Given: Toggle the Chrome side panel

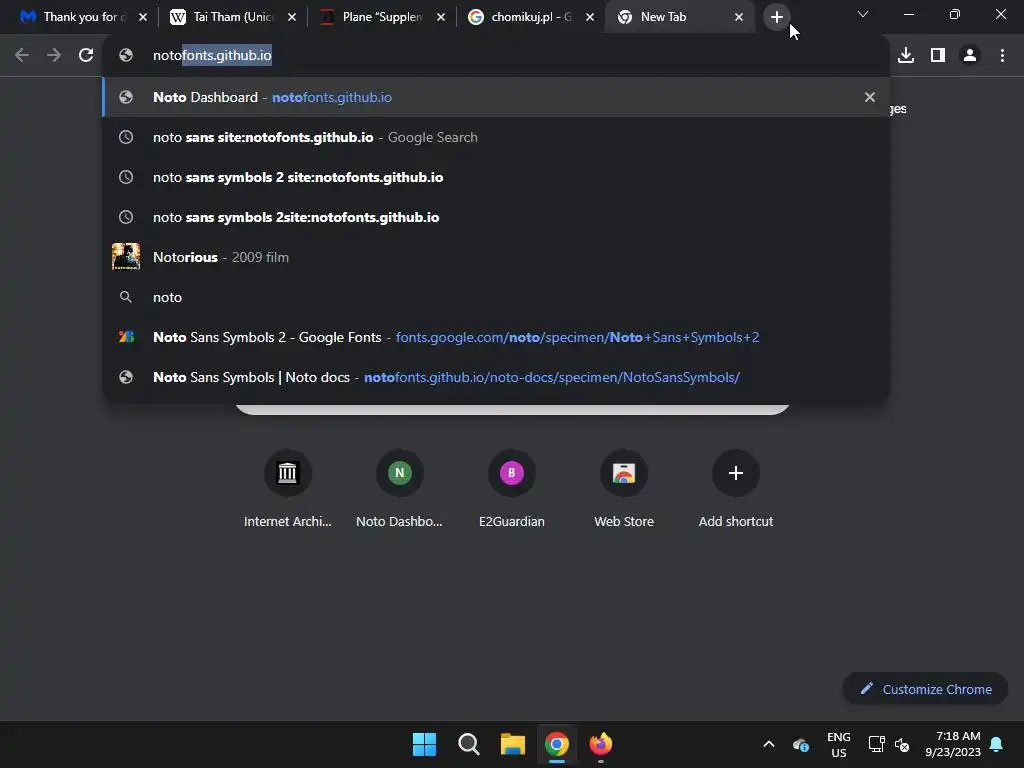Looking at the screenshot, I should point(938,56).
